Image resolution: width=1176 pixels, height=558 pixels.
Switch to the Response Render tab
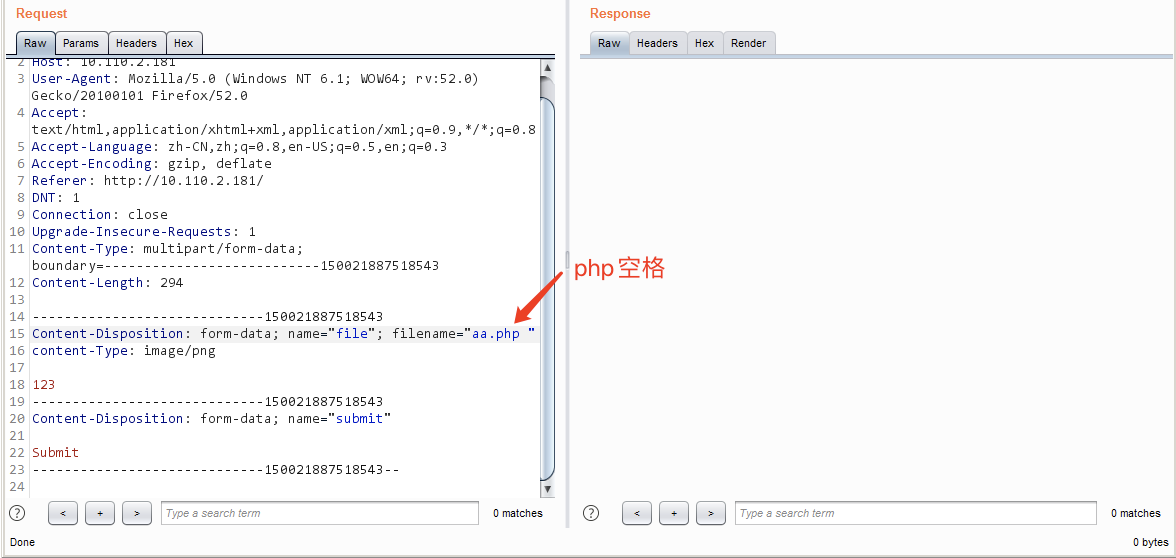coord(748,44)
